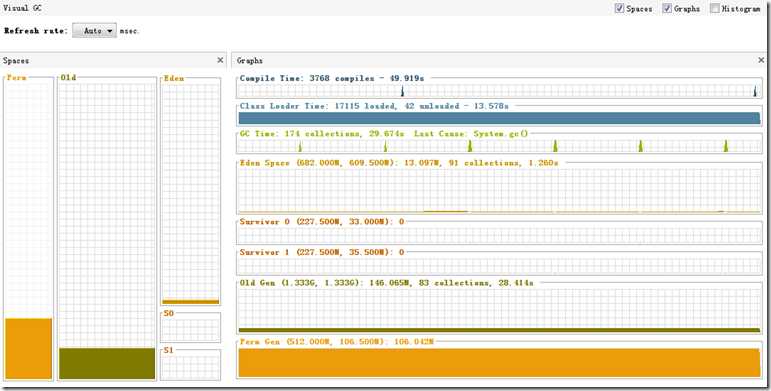Click the Compile Time label

point(332,78)
